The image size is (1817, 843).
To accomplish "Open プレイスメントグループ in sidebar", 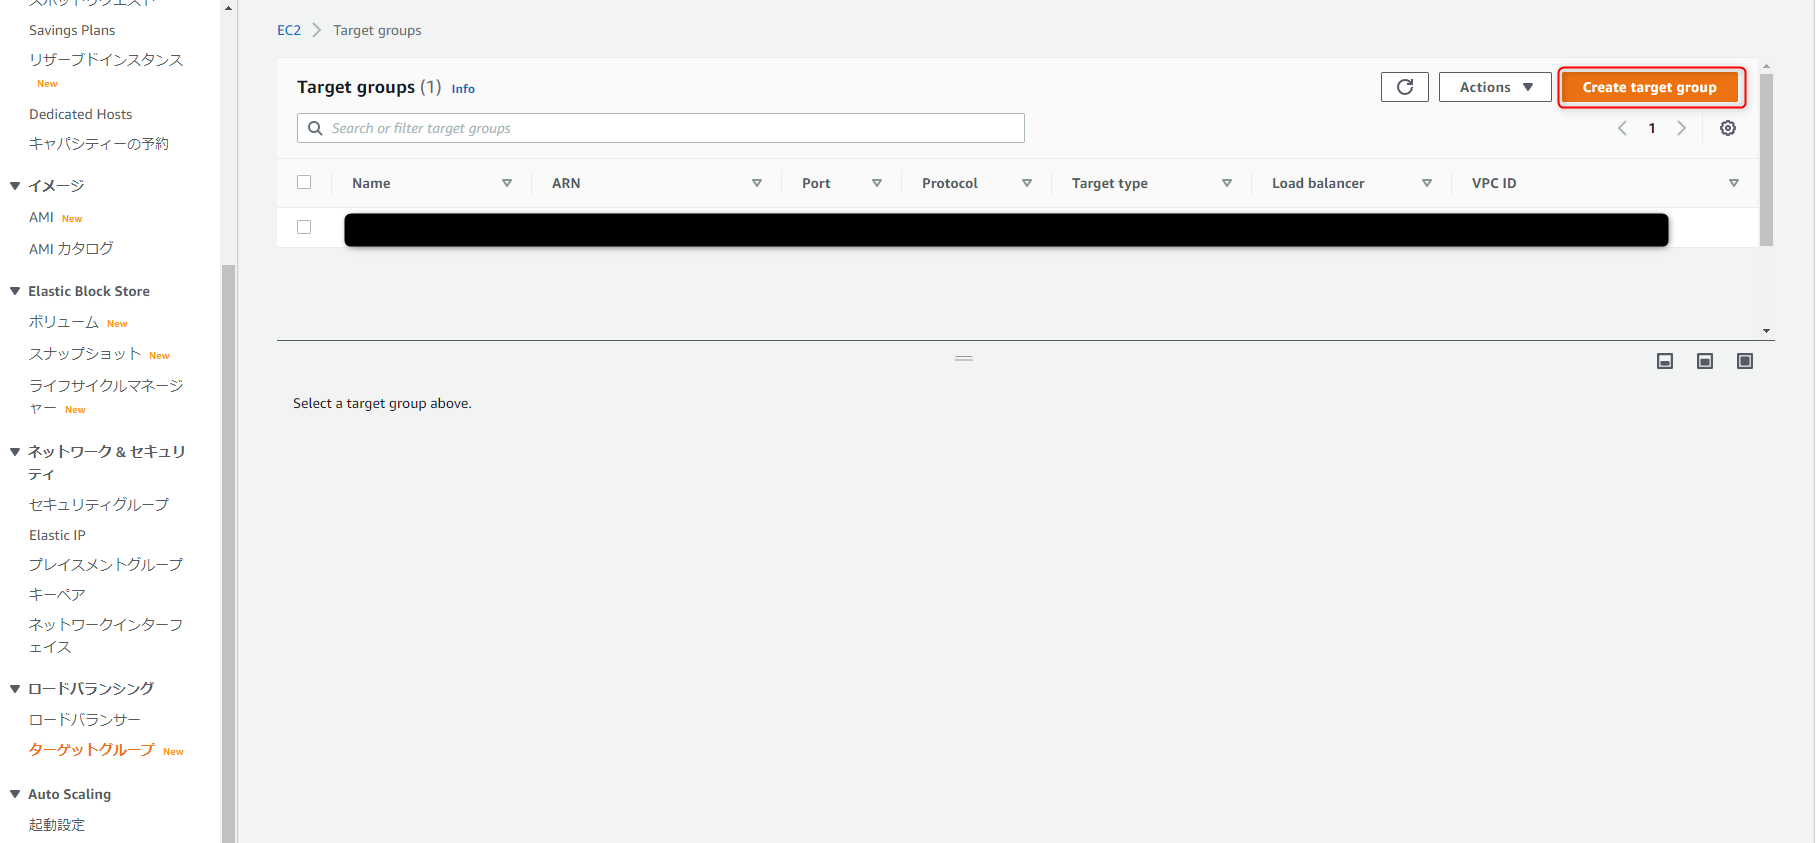I will [x=106, y=565].
